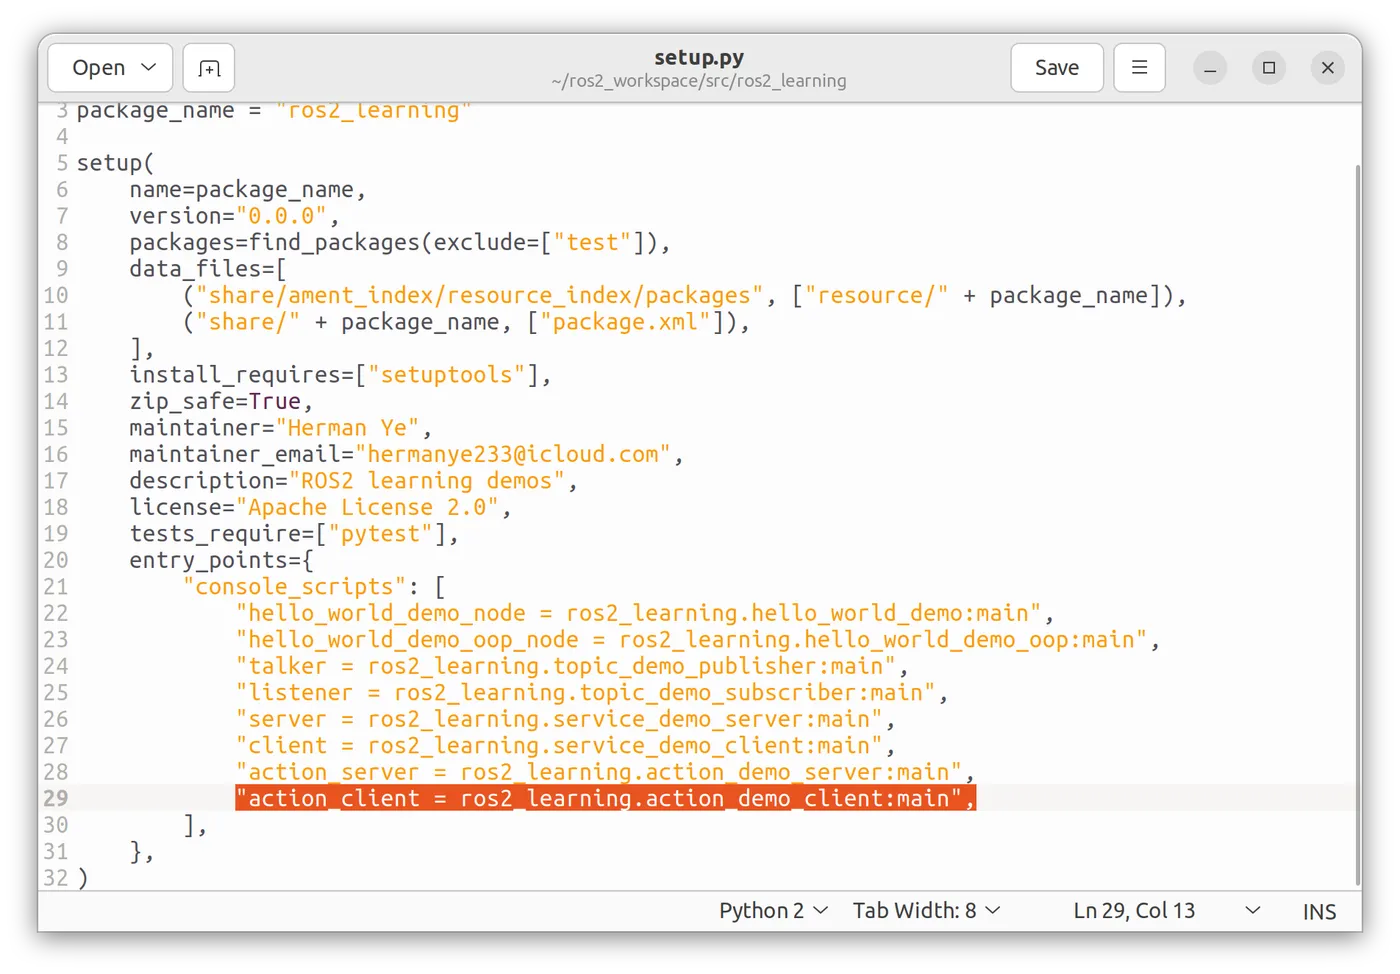Open the Python 2 language selector
The height and width of the screenshot is (974, 1400).
click(x=773, y=911)
